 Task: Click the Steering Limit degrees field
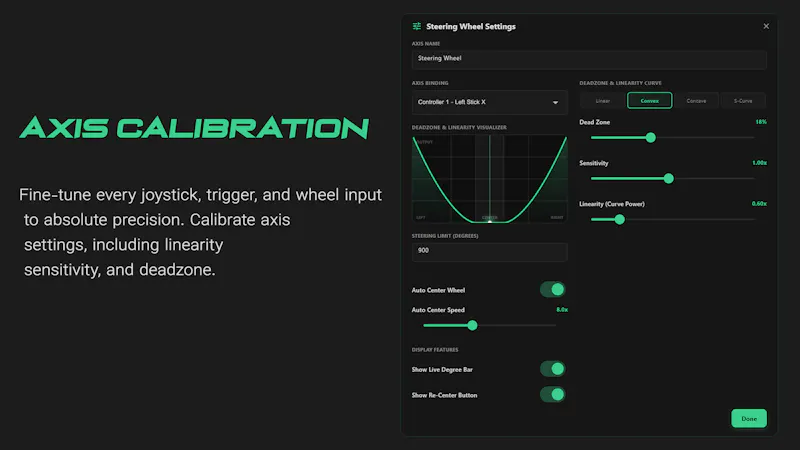(489, 251)
